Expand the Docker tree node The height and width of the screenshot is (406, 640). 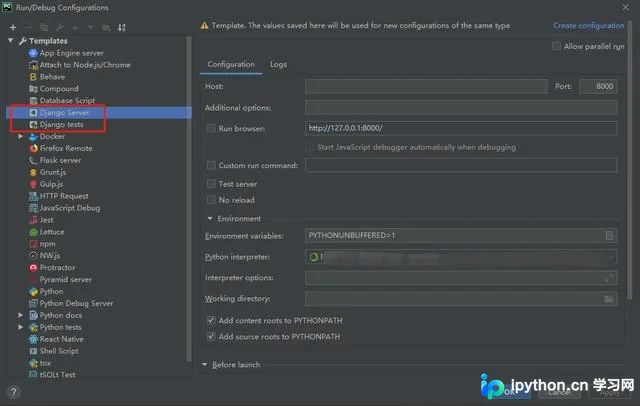pyautogui.click(x=20, y=136)
